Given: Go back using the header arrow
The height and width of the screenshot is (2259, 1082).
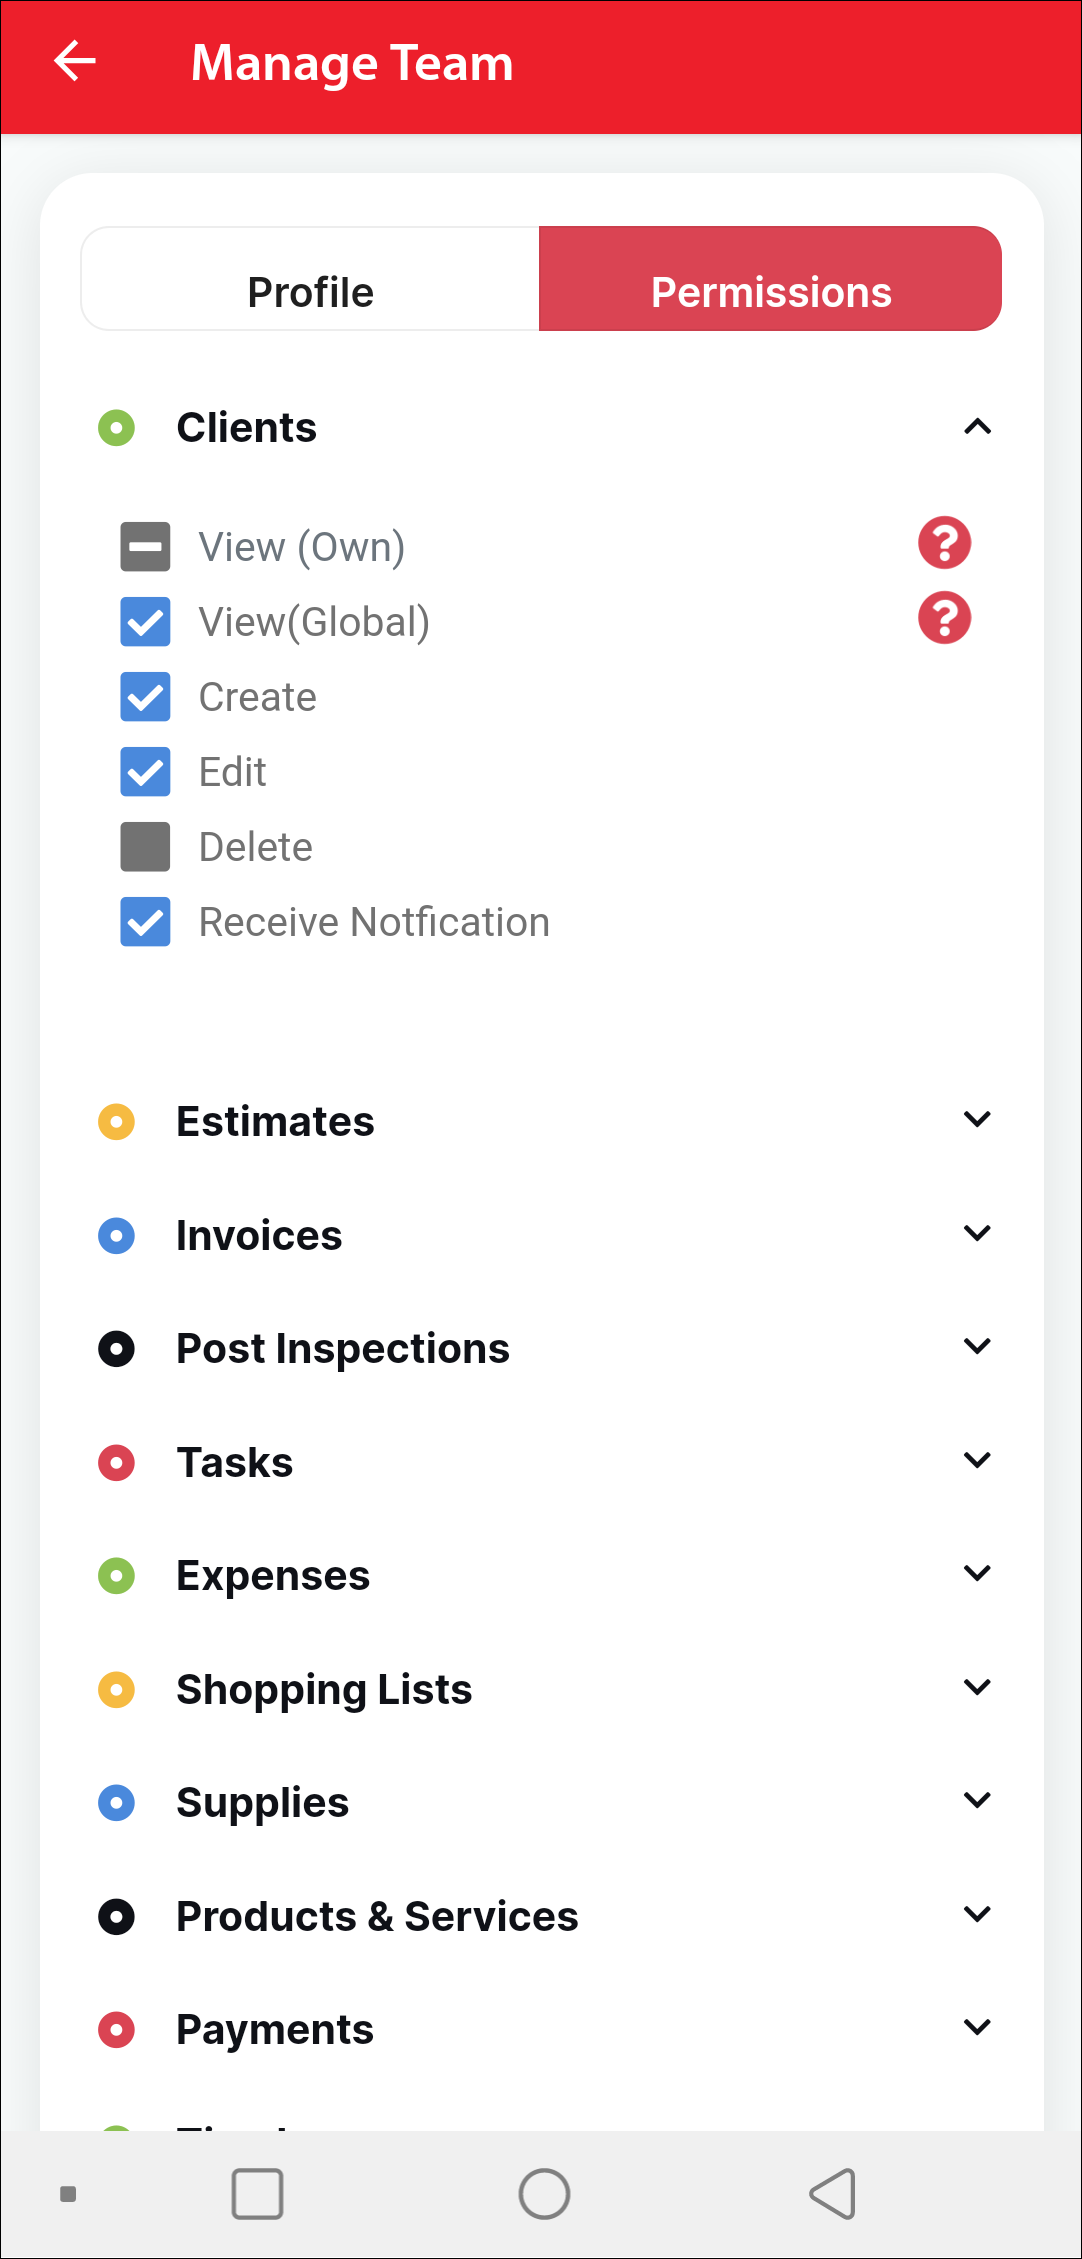Looking at the screenshot, I should (x=75, y=62).
